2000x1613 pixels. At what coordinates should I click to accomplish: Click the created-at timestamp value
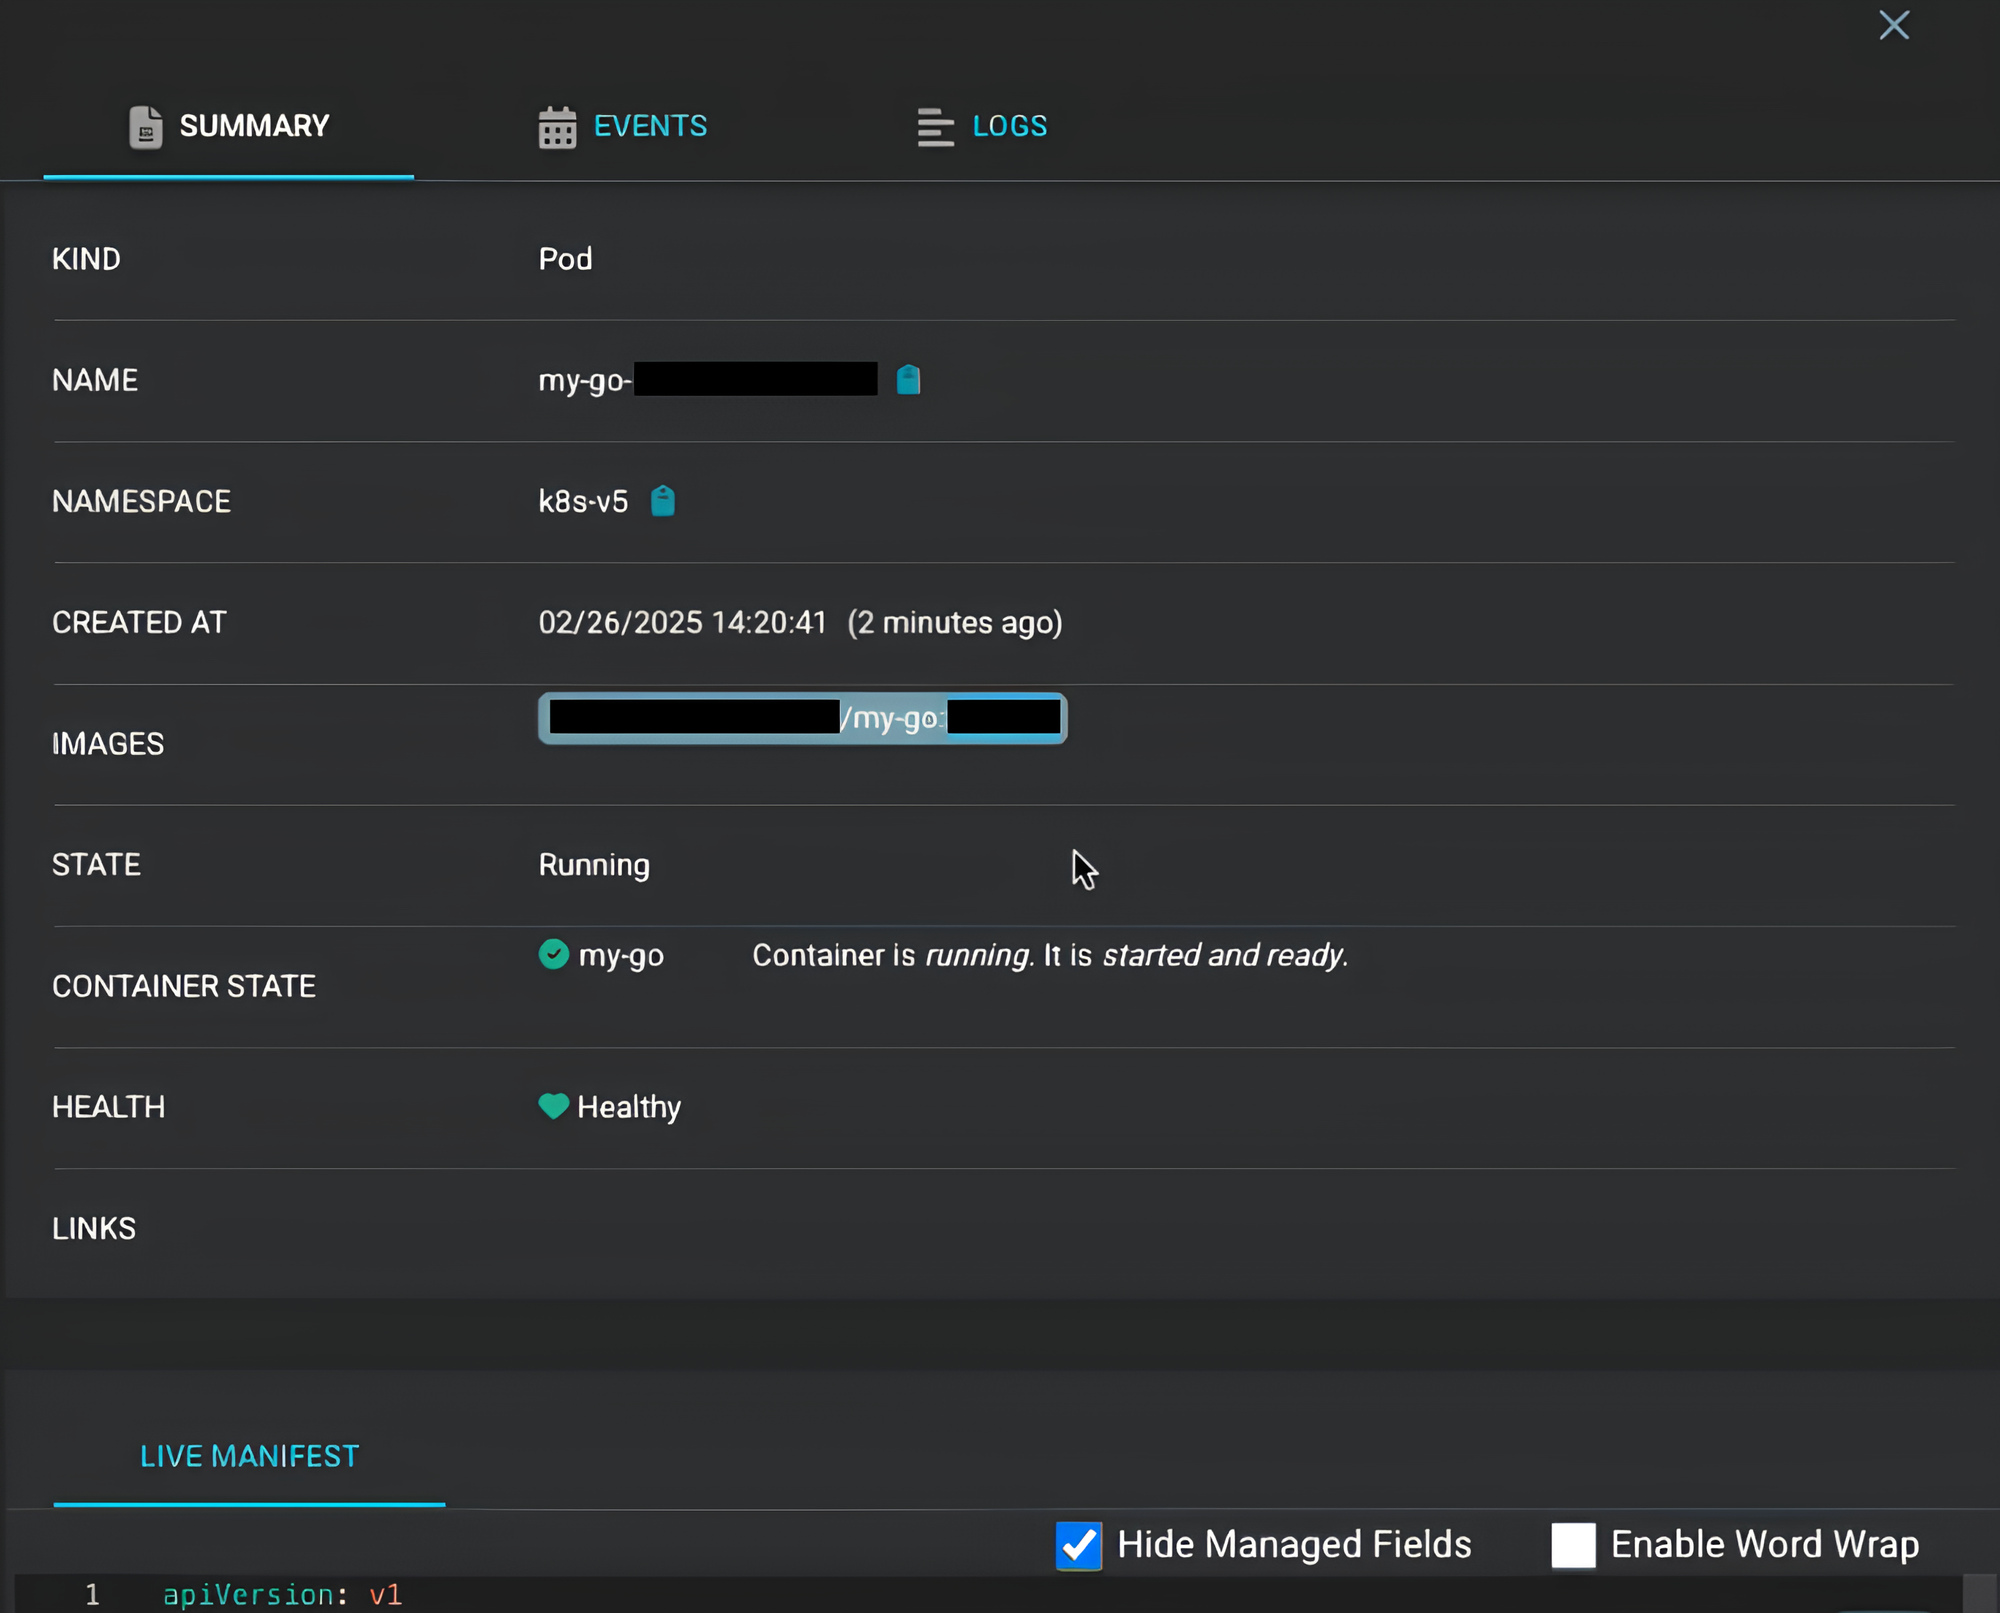682,623
